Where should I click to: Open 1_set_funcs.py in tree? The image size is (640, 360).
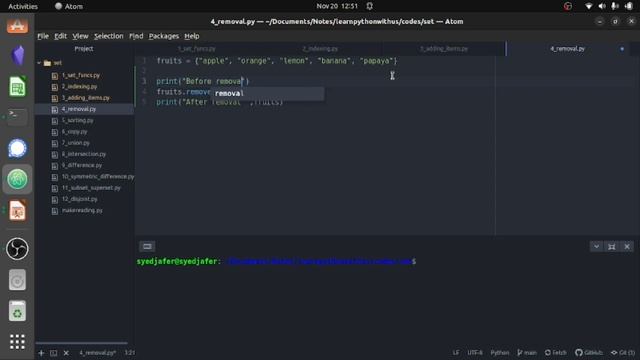[x=81, y=76]
